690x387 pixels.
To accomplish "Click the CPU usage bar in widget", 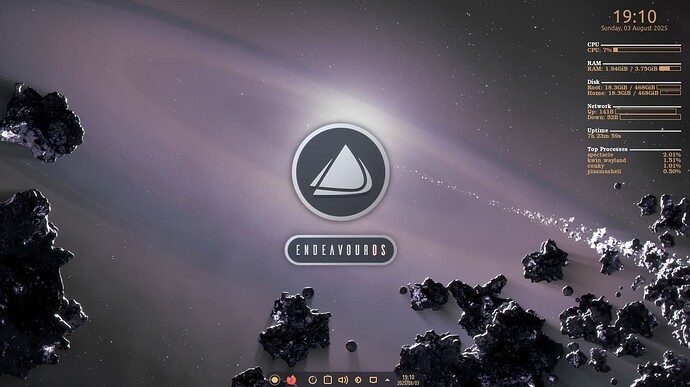I will click(647, 50).
